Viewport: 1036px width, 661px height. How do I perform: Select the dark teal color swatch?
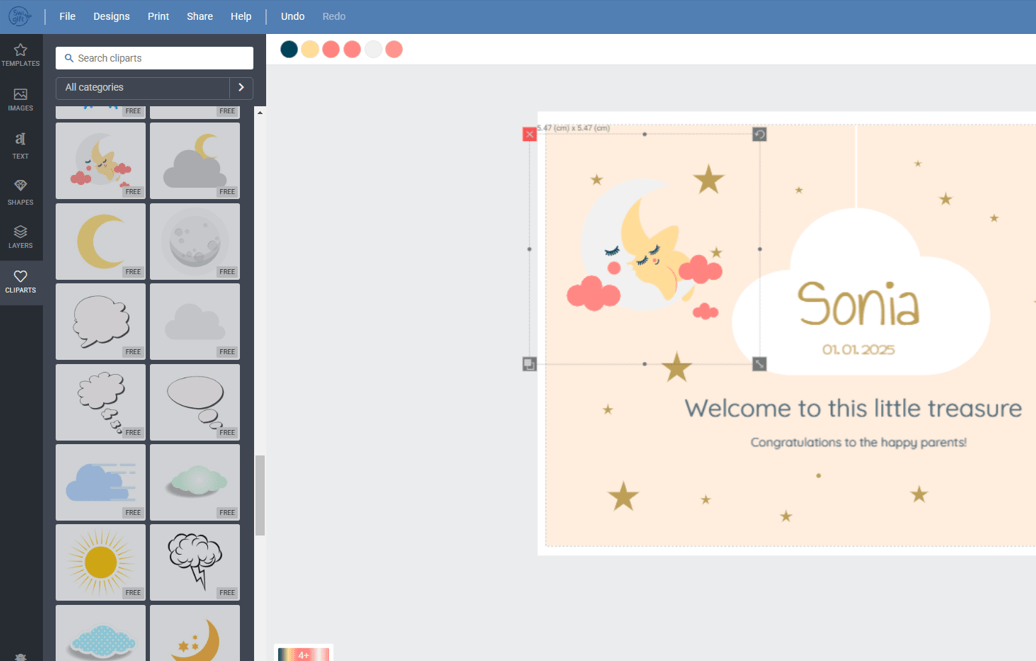tap(289, 50)
